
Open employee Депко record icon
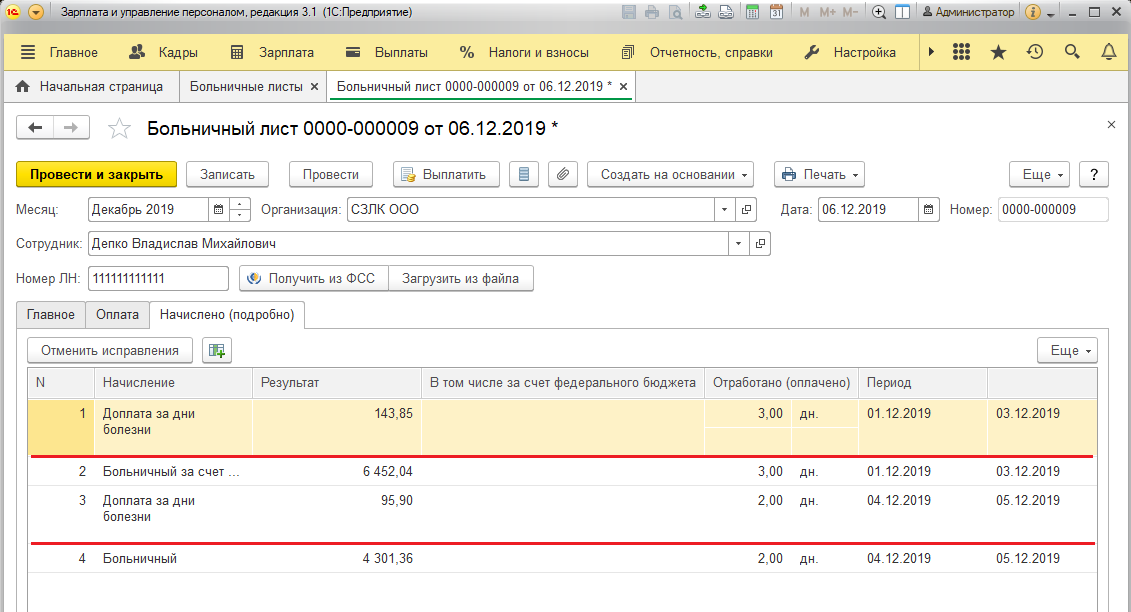click(x=760, y=244)
